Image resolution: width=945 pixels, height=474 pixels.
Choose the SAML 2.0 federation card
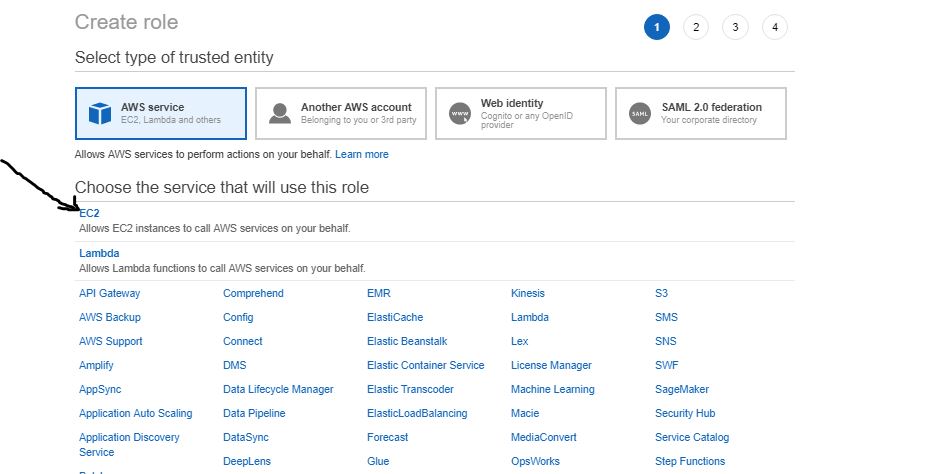[x=701, y=113]
